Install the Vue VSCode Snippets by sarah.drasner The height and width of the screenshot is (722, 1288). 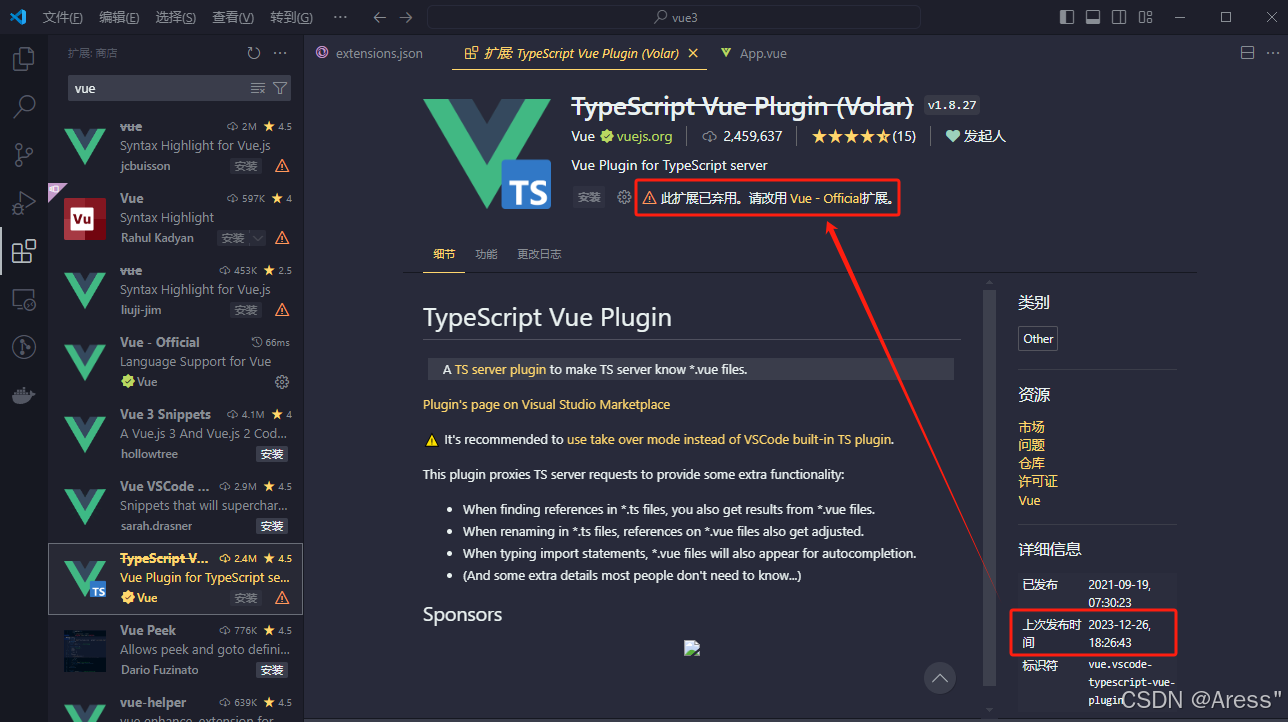point(272,526)
